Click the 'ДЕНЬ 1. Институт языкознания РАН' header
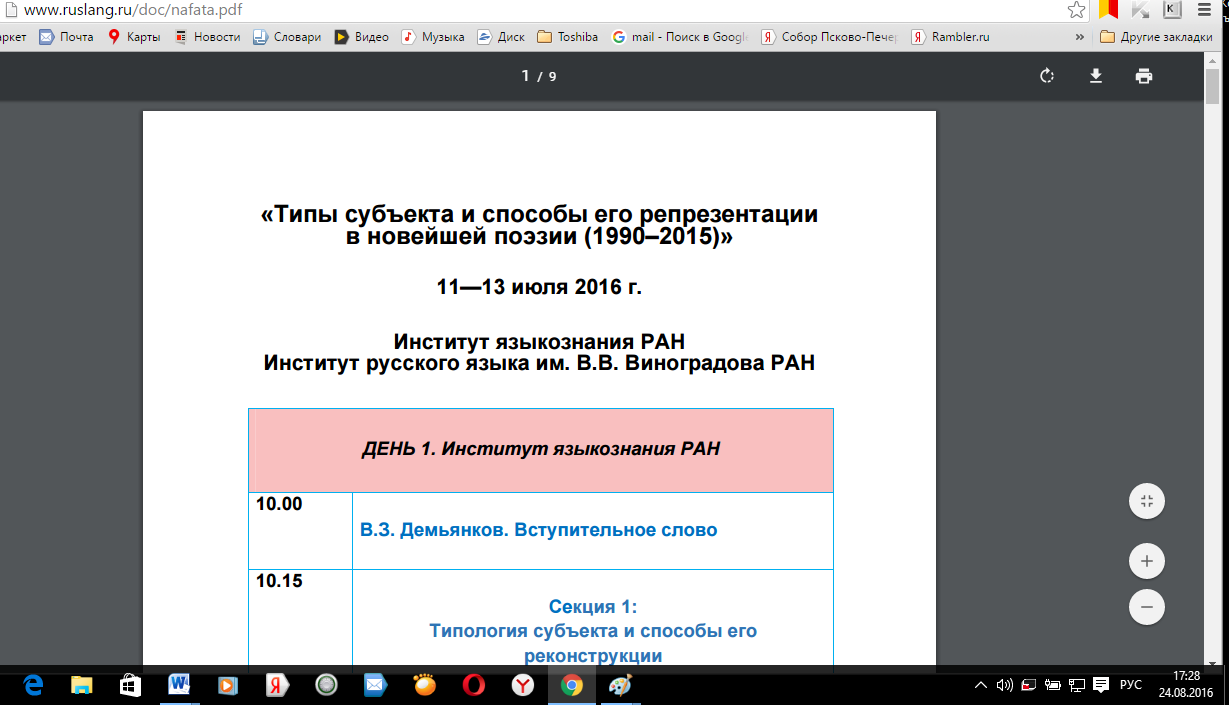 (541, 449)
